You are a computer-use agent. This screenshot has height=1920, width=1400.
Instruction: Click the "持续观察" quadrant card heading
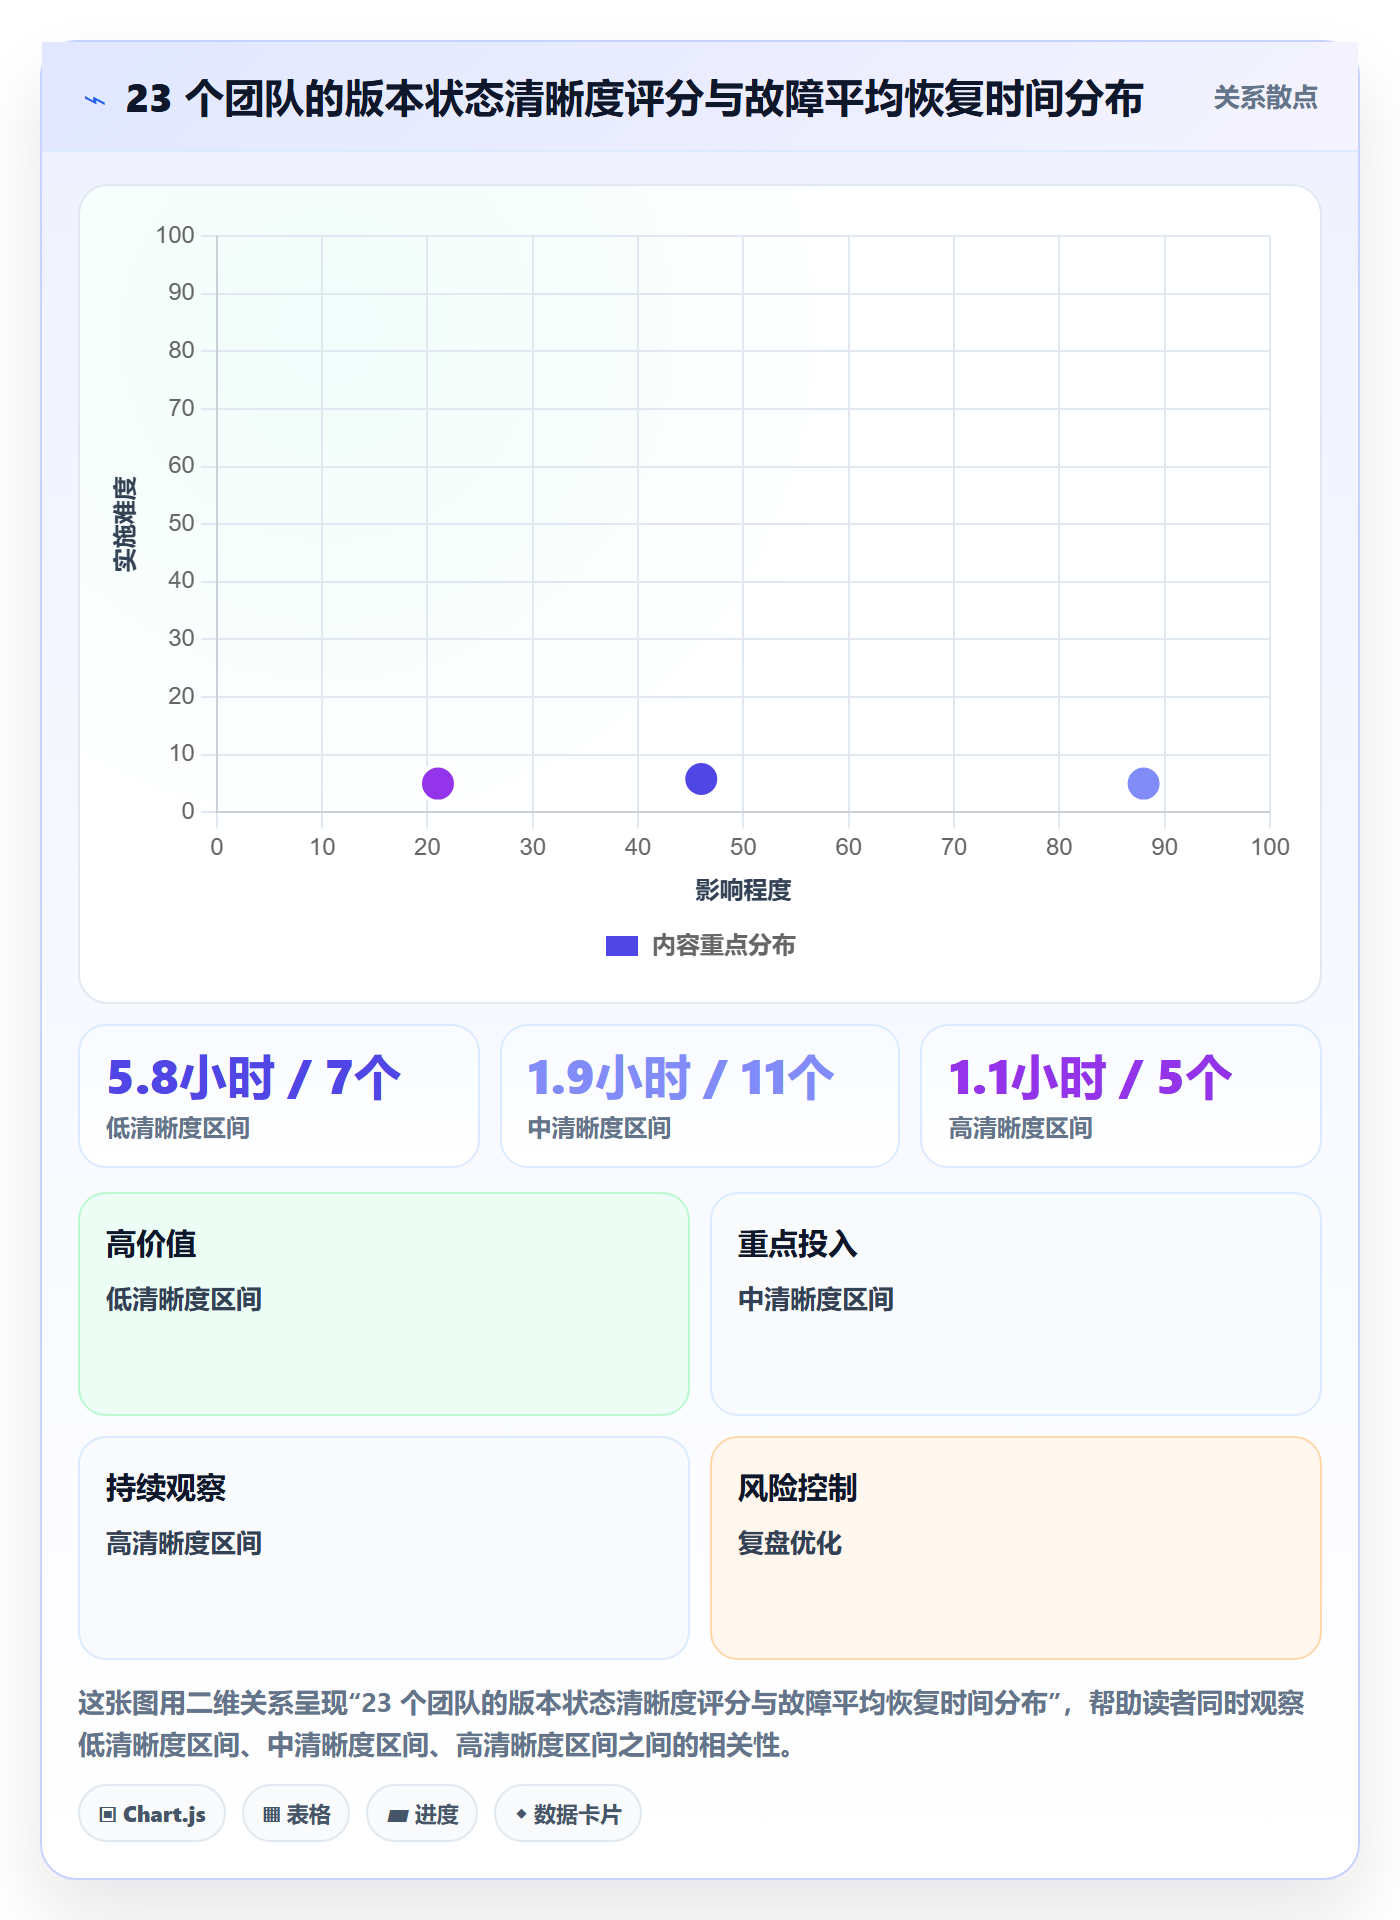pos(166,1489)
